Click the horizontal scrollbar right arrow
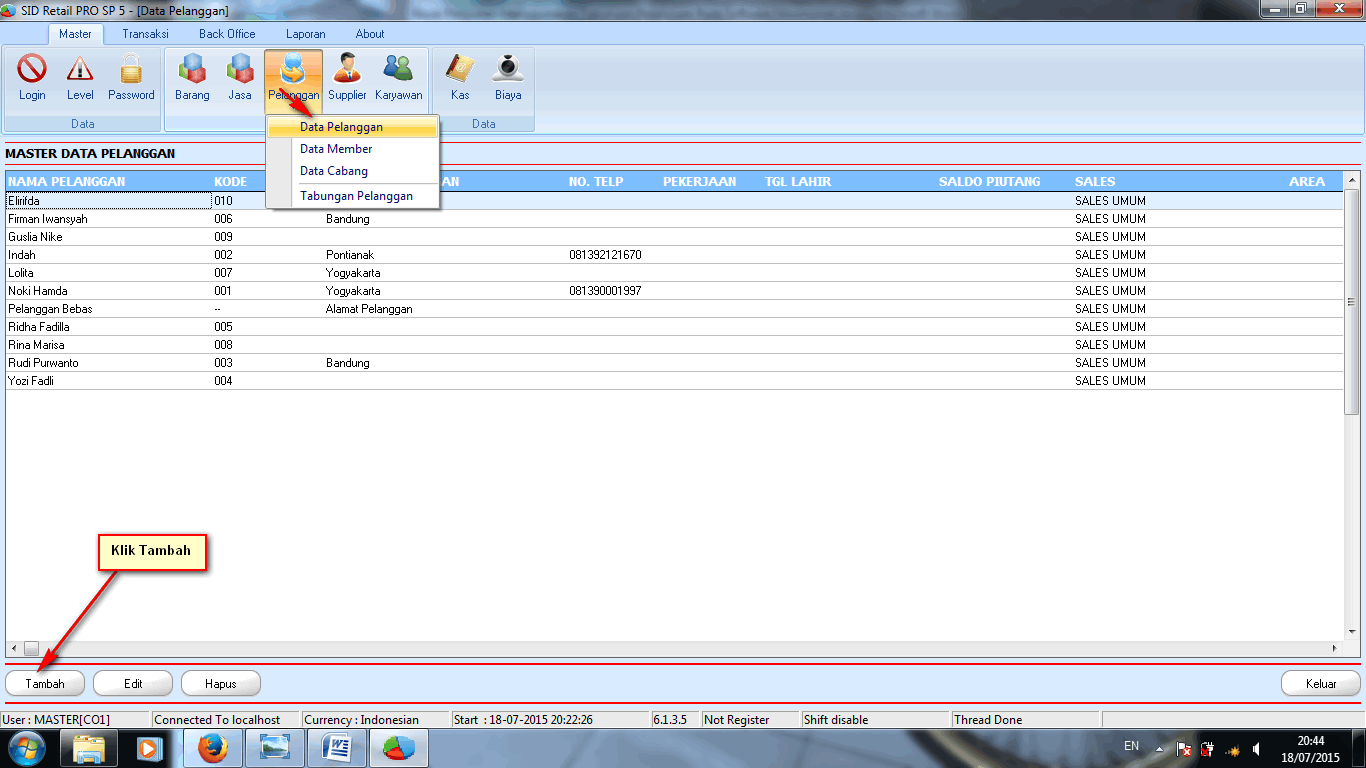This screenshot has width=1366, height=768. [1336, 648]
